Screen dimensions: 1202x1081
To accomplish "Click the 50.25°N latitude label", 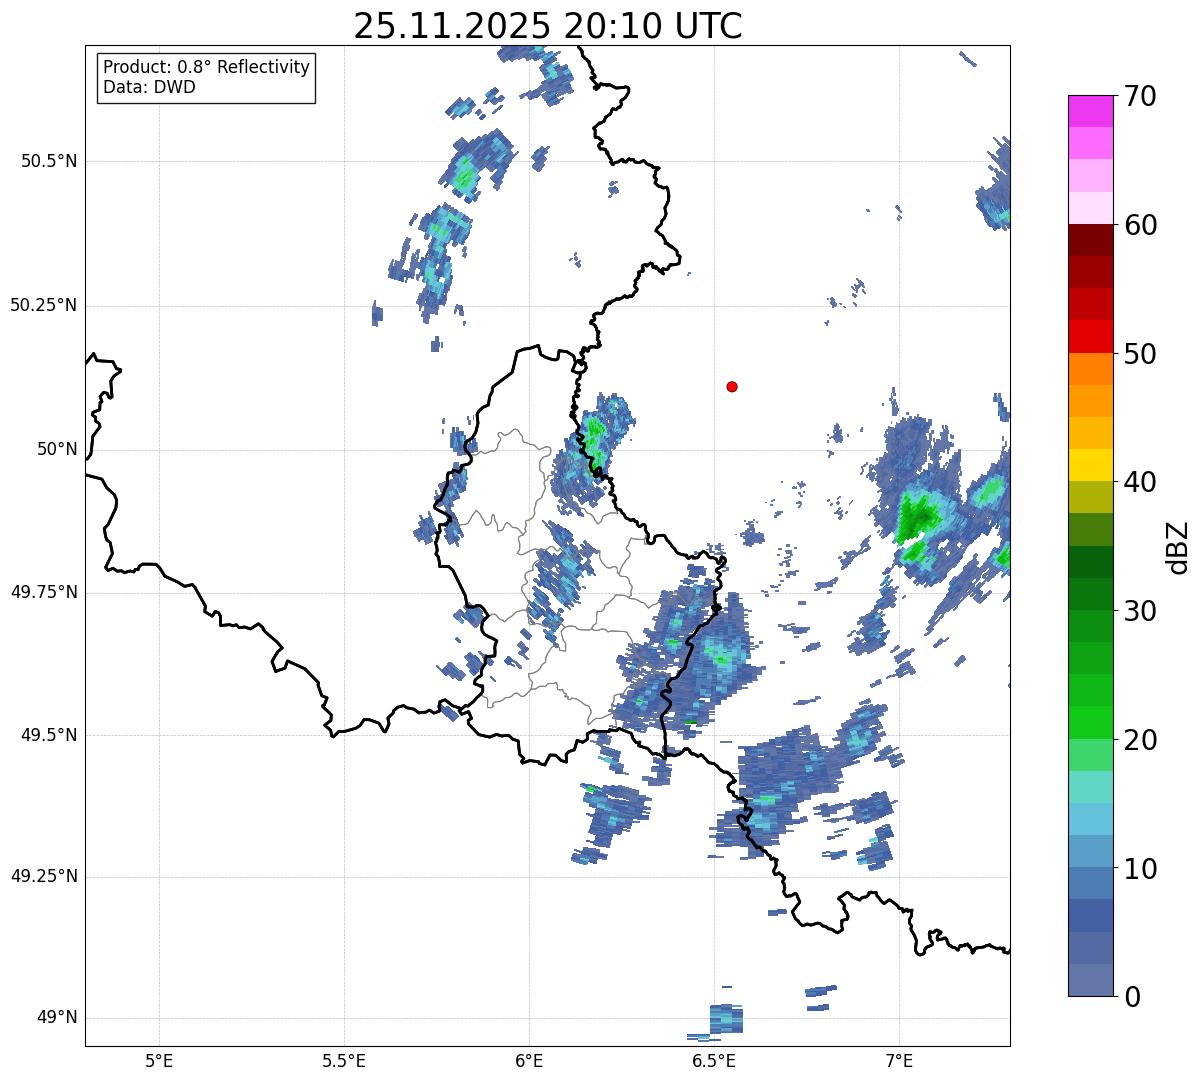I will point(44,305).
